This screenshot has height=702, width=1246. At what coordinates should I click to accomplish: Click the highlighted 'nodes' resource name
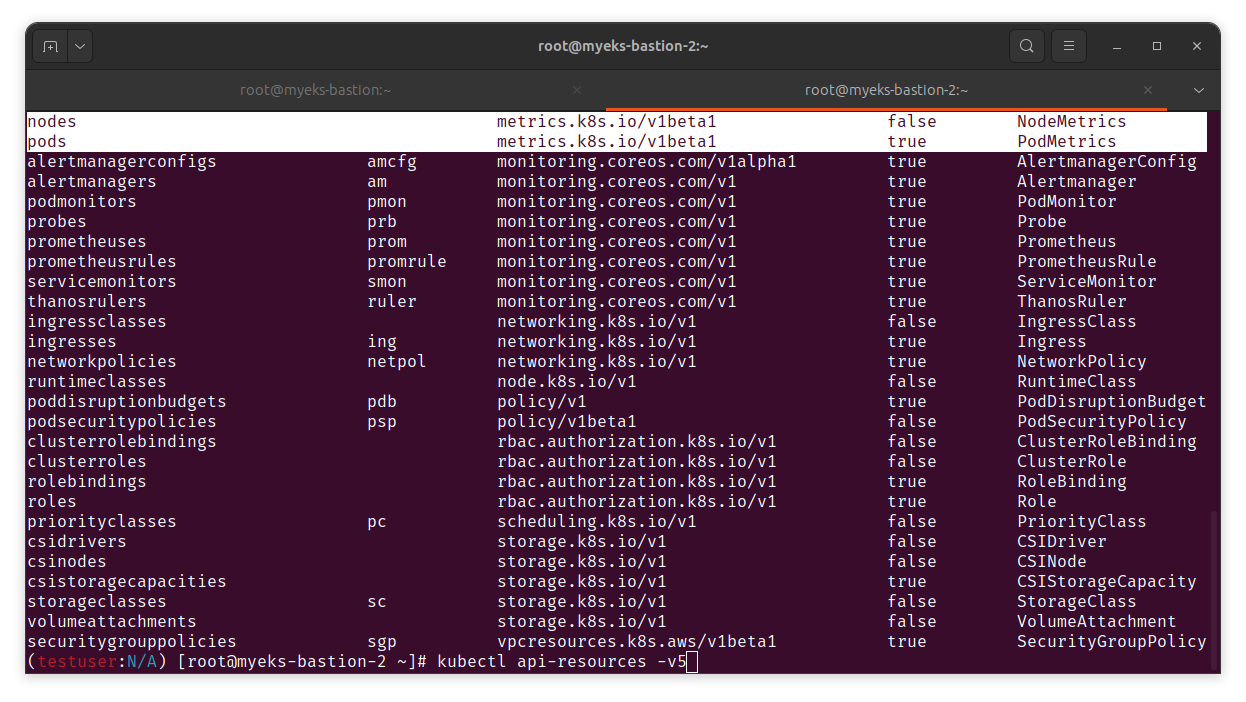52,121
